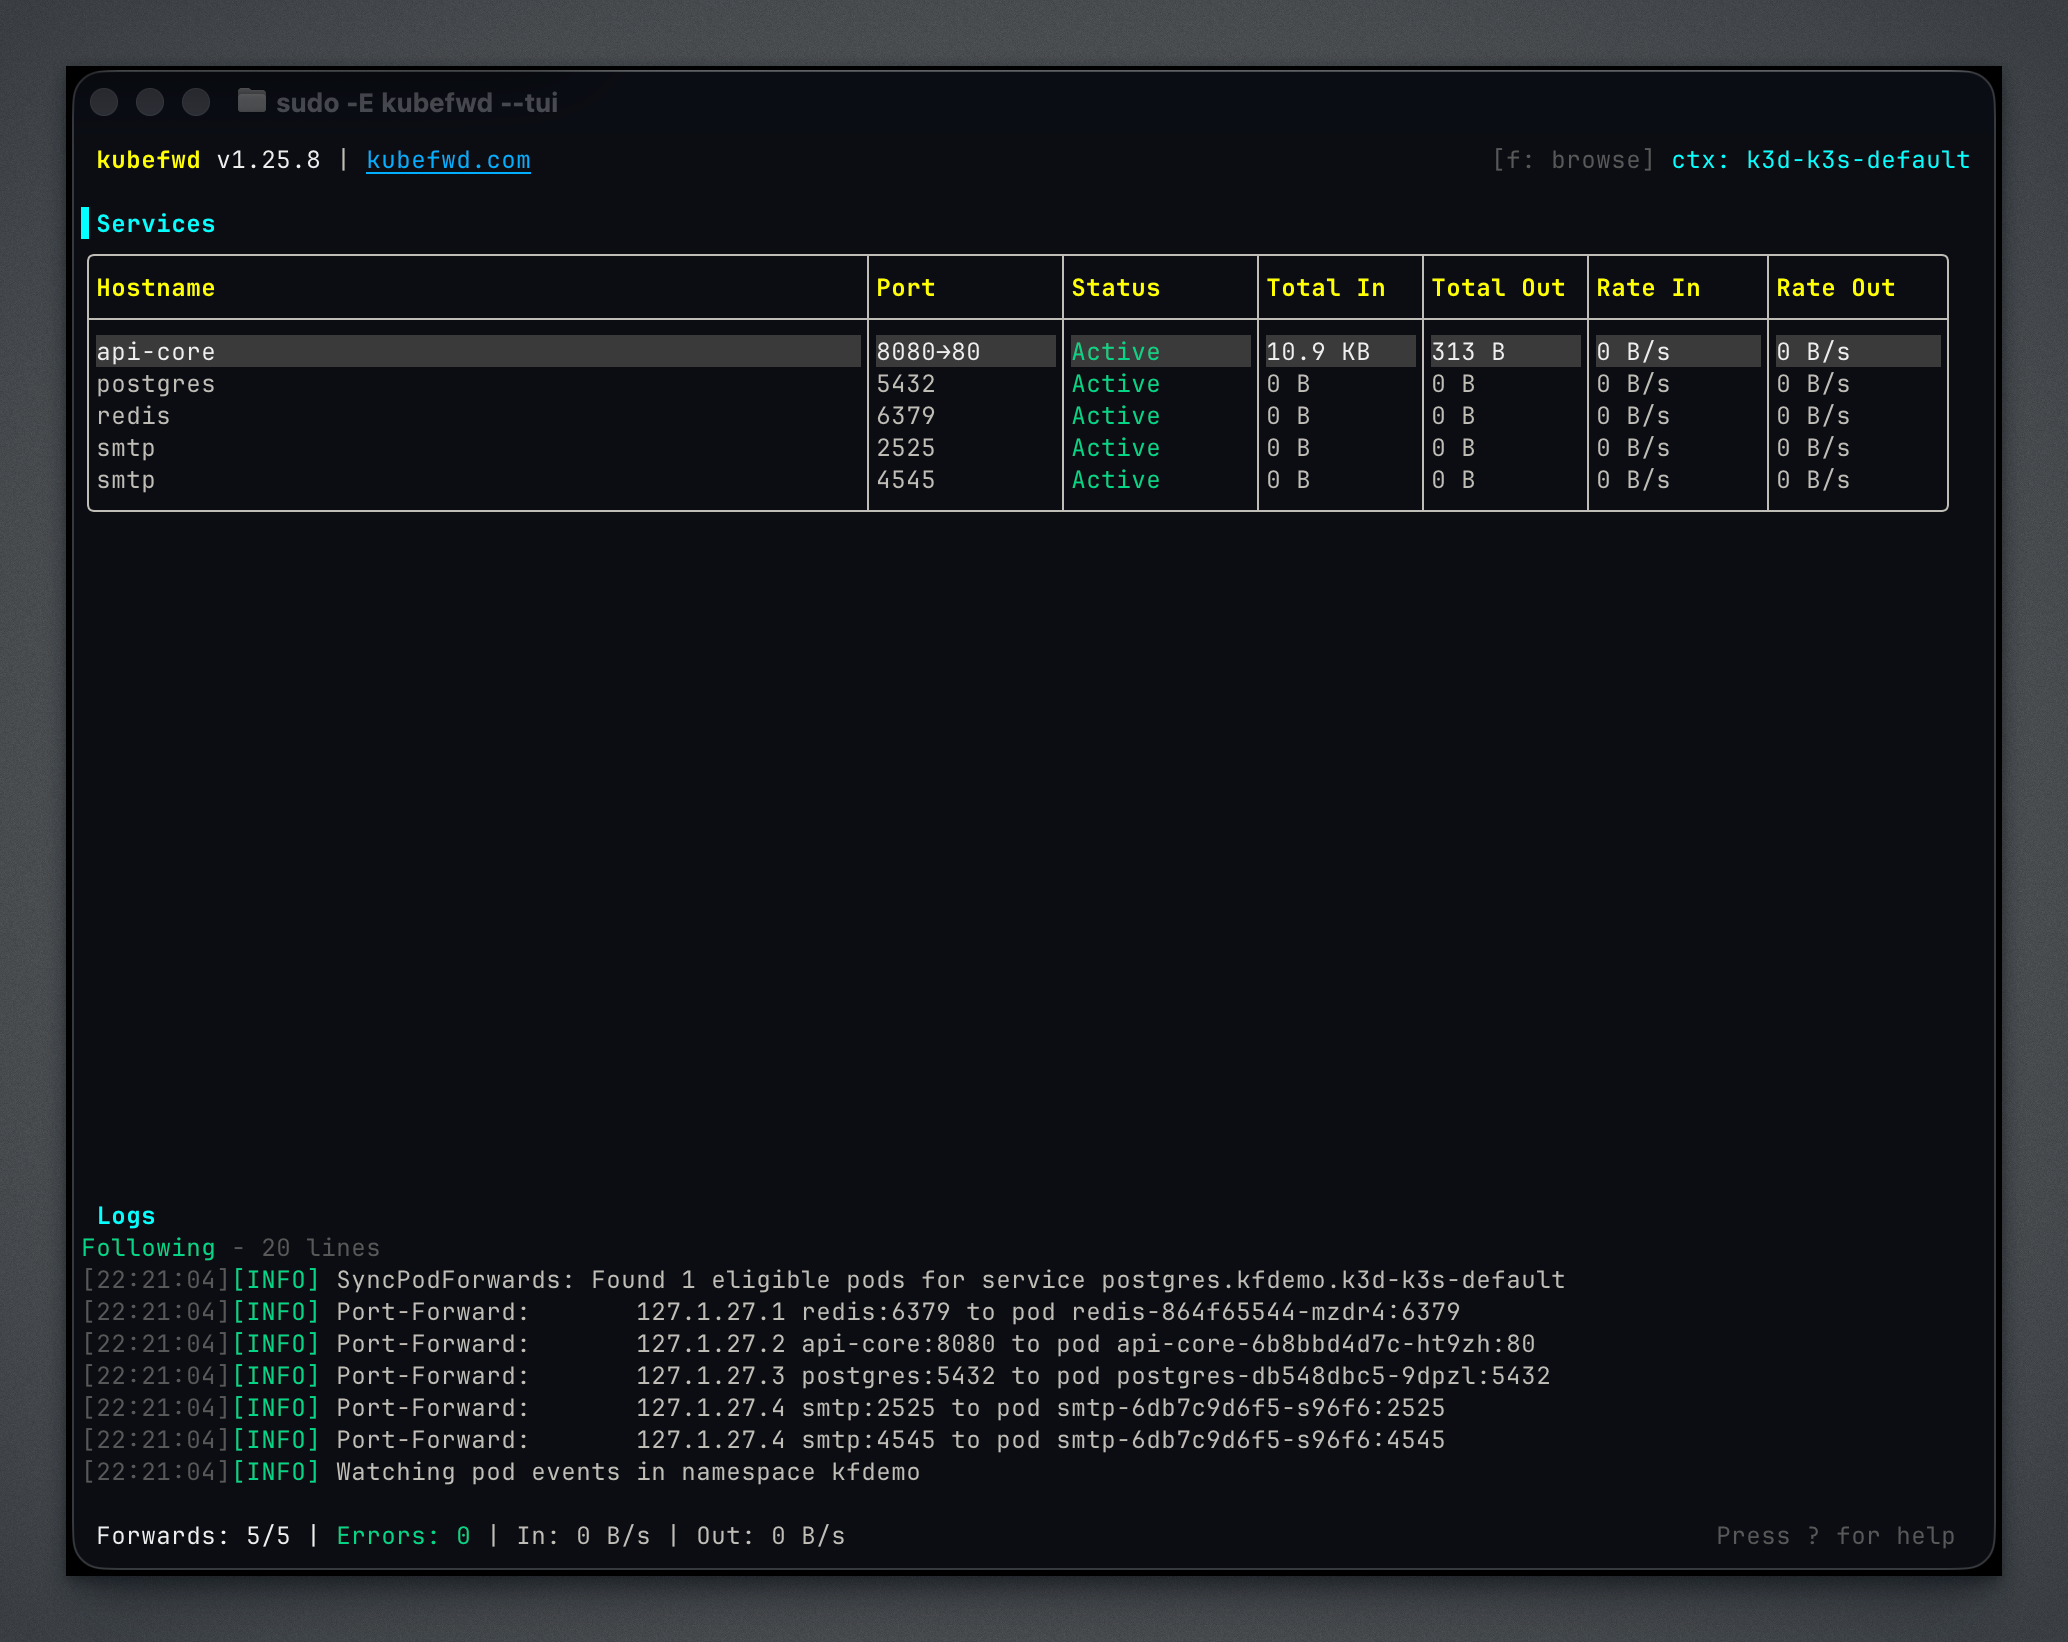Image resolution: width=2068 pixels, height=1642 pixels.
Task: Click the Following log mode indicator
Action: click(148, 1248)
